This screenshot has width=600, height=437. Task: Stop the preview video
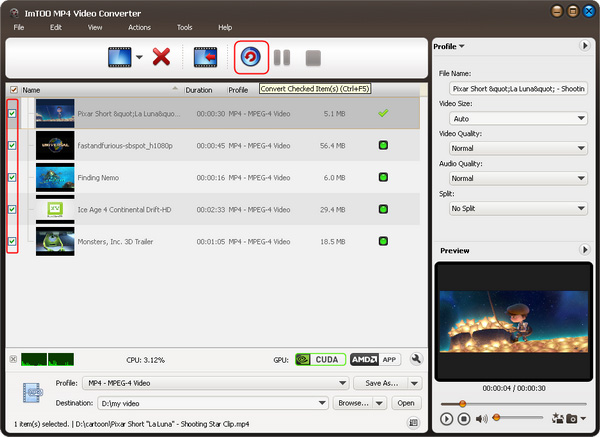coord(464,419)
